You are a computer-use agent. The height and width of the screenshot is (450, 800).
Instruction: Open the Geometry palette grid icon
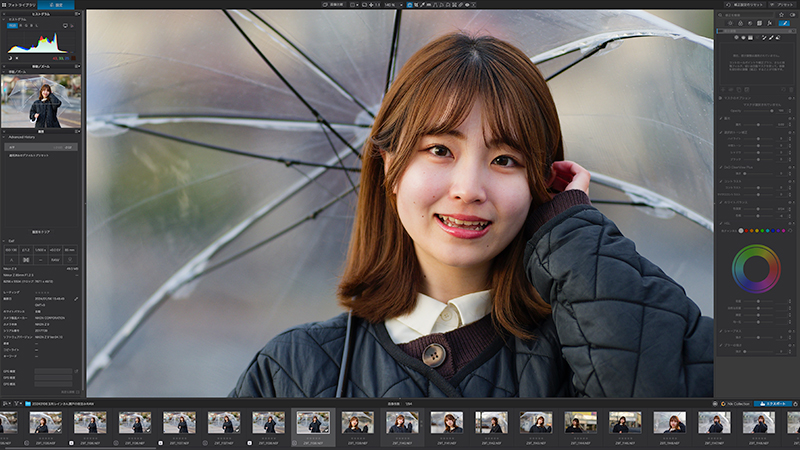[x=759, y=23]
